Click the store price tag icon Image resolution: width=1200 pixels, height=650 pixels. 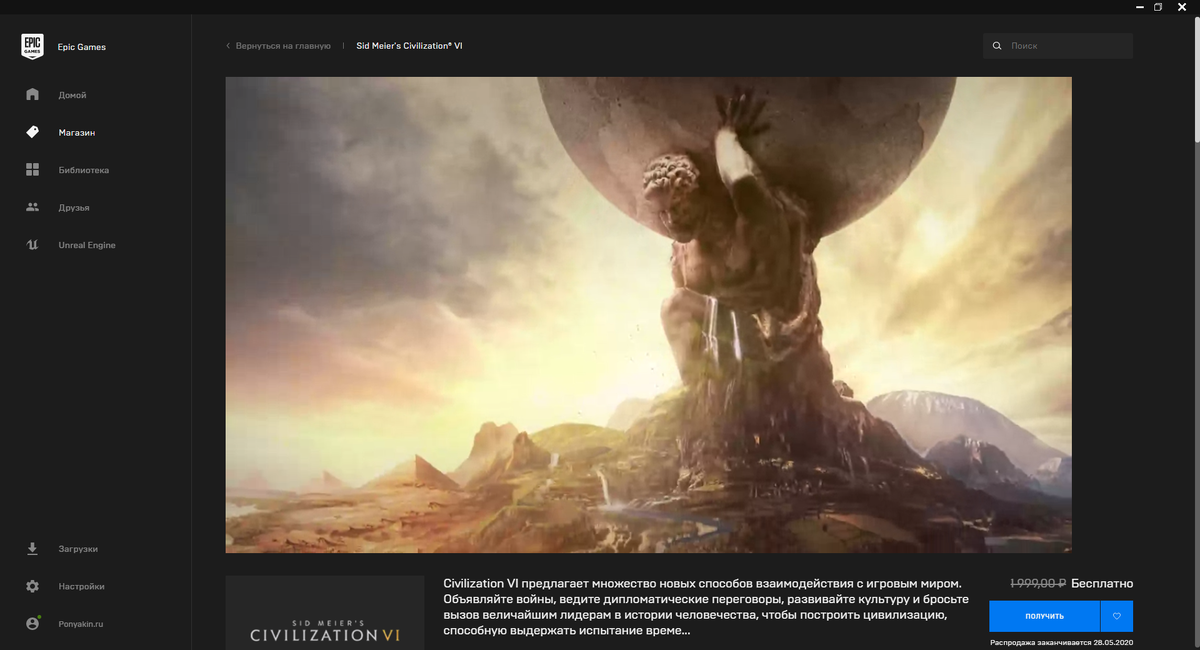32,132
